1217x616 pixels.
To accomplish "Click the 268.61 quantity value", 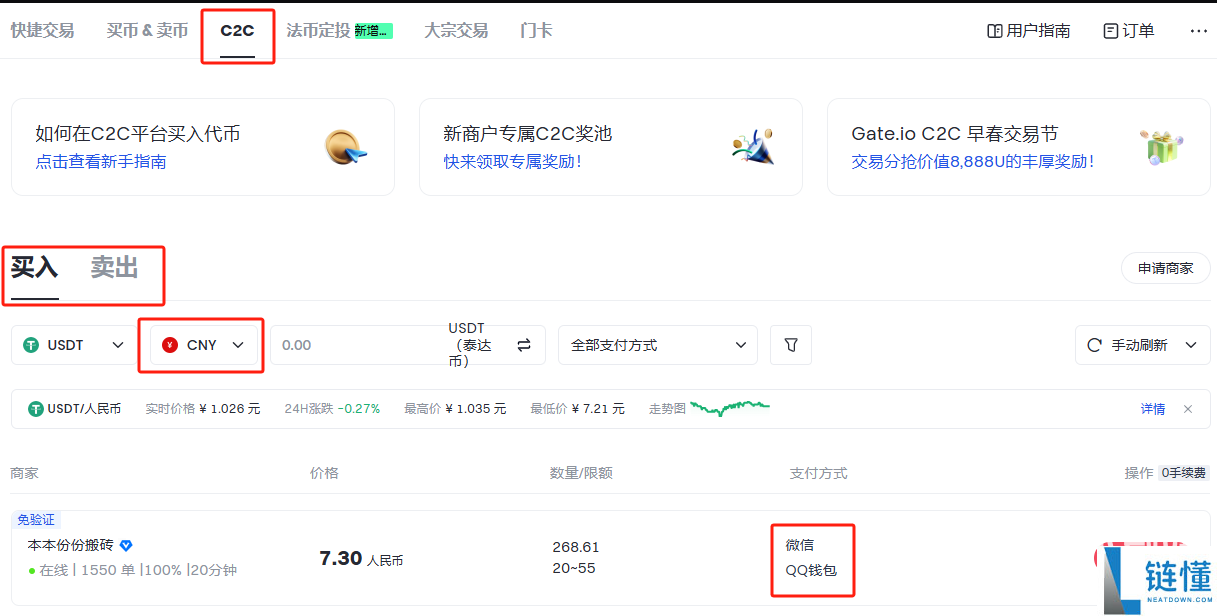I will point(576,547).
